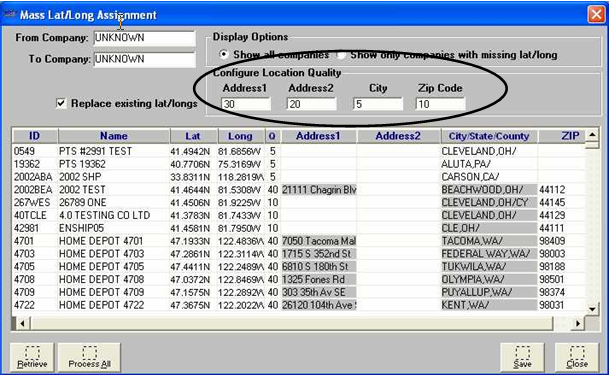This screenshot has height=375, width=609.
Task: Select the HOME DEPOT 4705 row
Action: 299,267
